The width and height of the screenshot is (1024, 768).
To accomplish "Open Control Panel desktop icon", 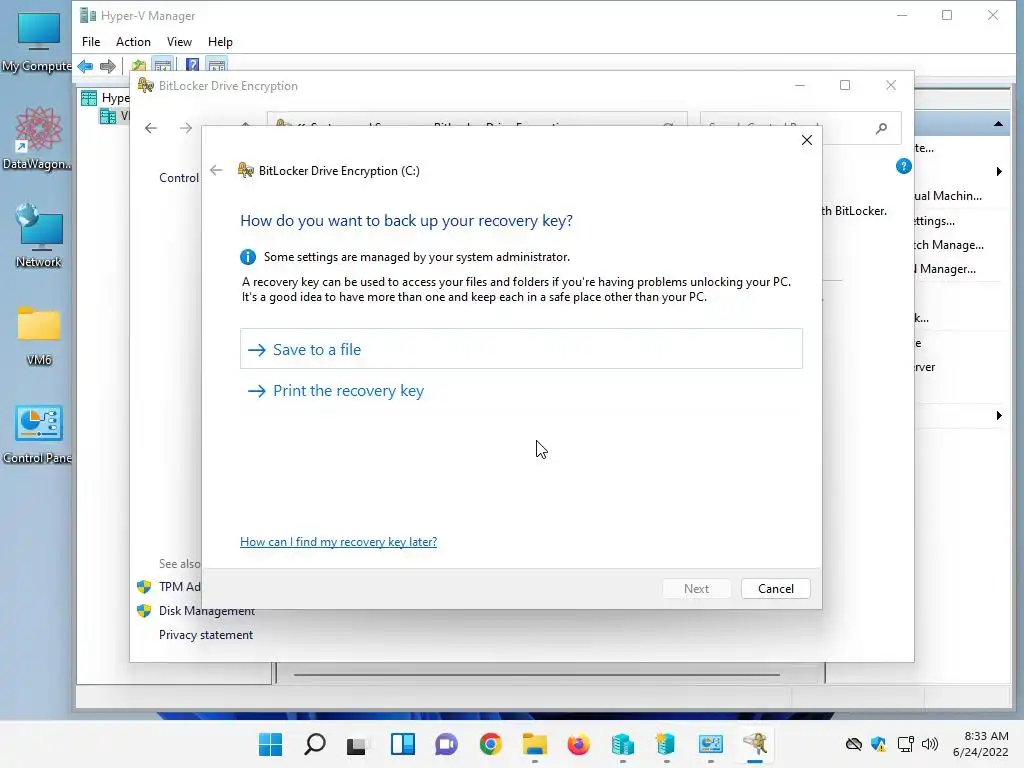I will (x=38, y=434).
